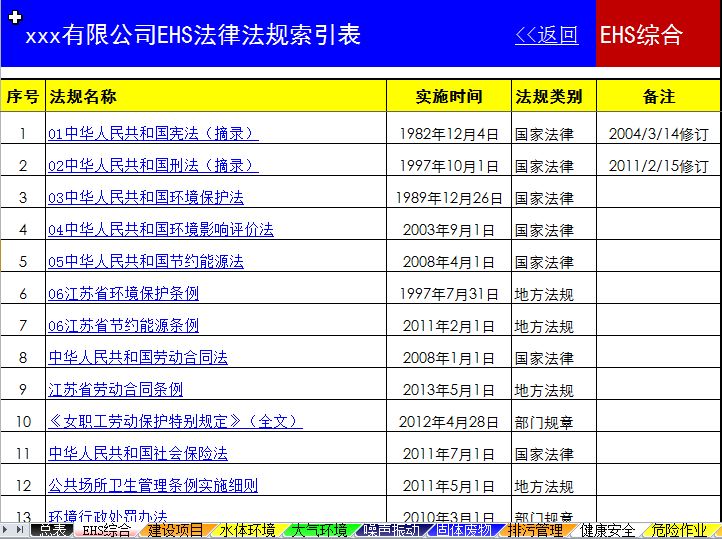Open 04中华人民共和国环境影响评价法 hyperlink
The height and width of the screenshot is (539, 722).
(x=160, y=229)
